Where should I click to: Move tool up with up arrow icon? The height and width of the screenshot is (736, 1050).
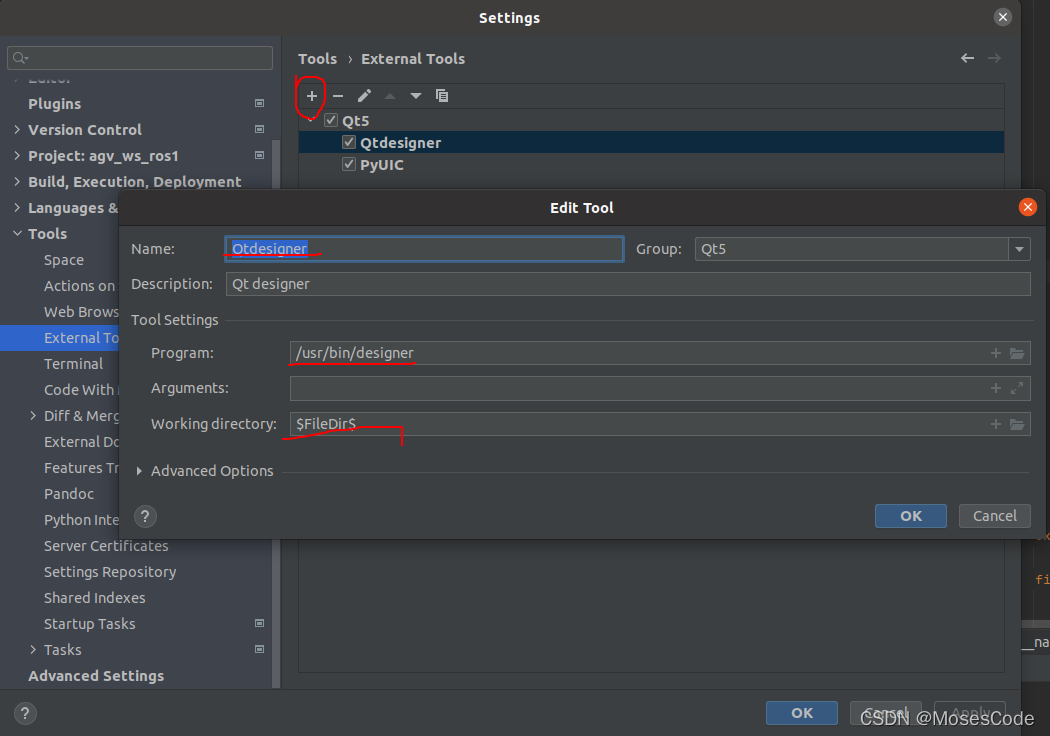coord(390,96)
